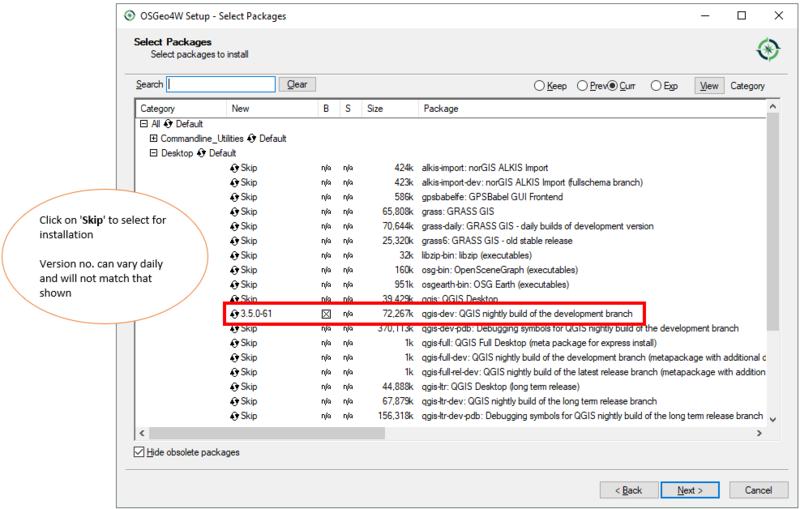Click the Skip icon for qgis-ltr Desktop package
800x509 pixels.
coord(234,386)
